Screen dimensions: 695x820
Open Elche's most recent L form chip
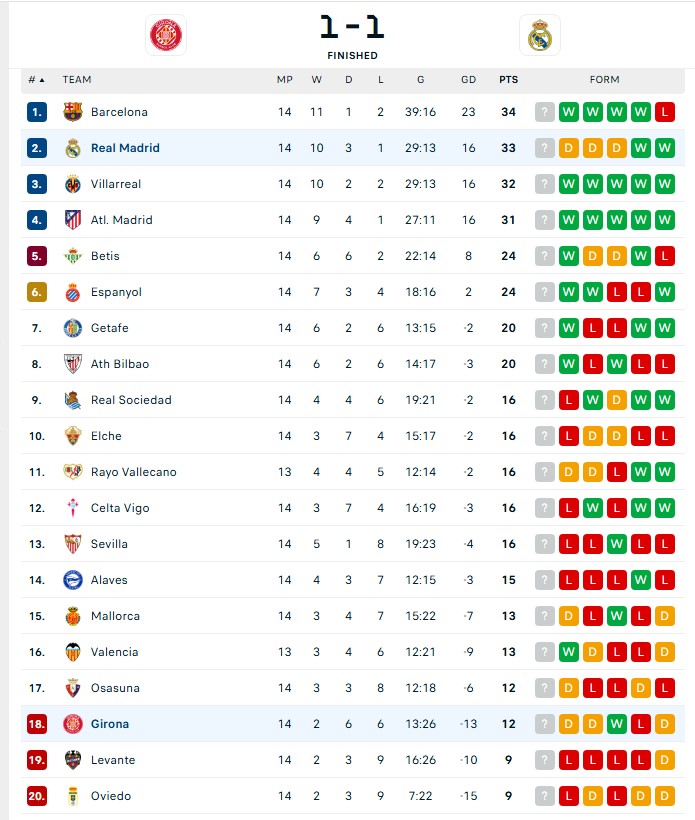tap(665, 436)
